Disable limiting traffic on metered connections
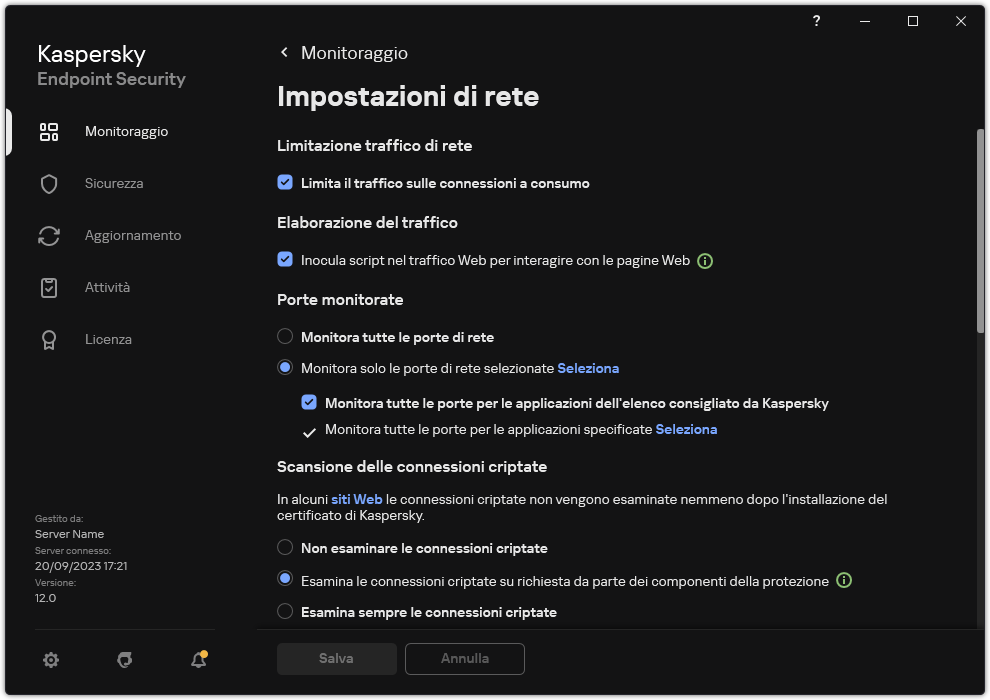Viewport: 990px width, 700px height. click(x=285, y=183)
